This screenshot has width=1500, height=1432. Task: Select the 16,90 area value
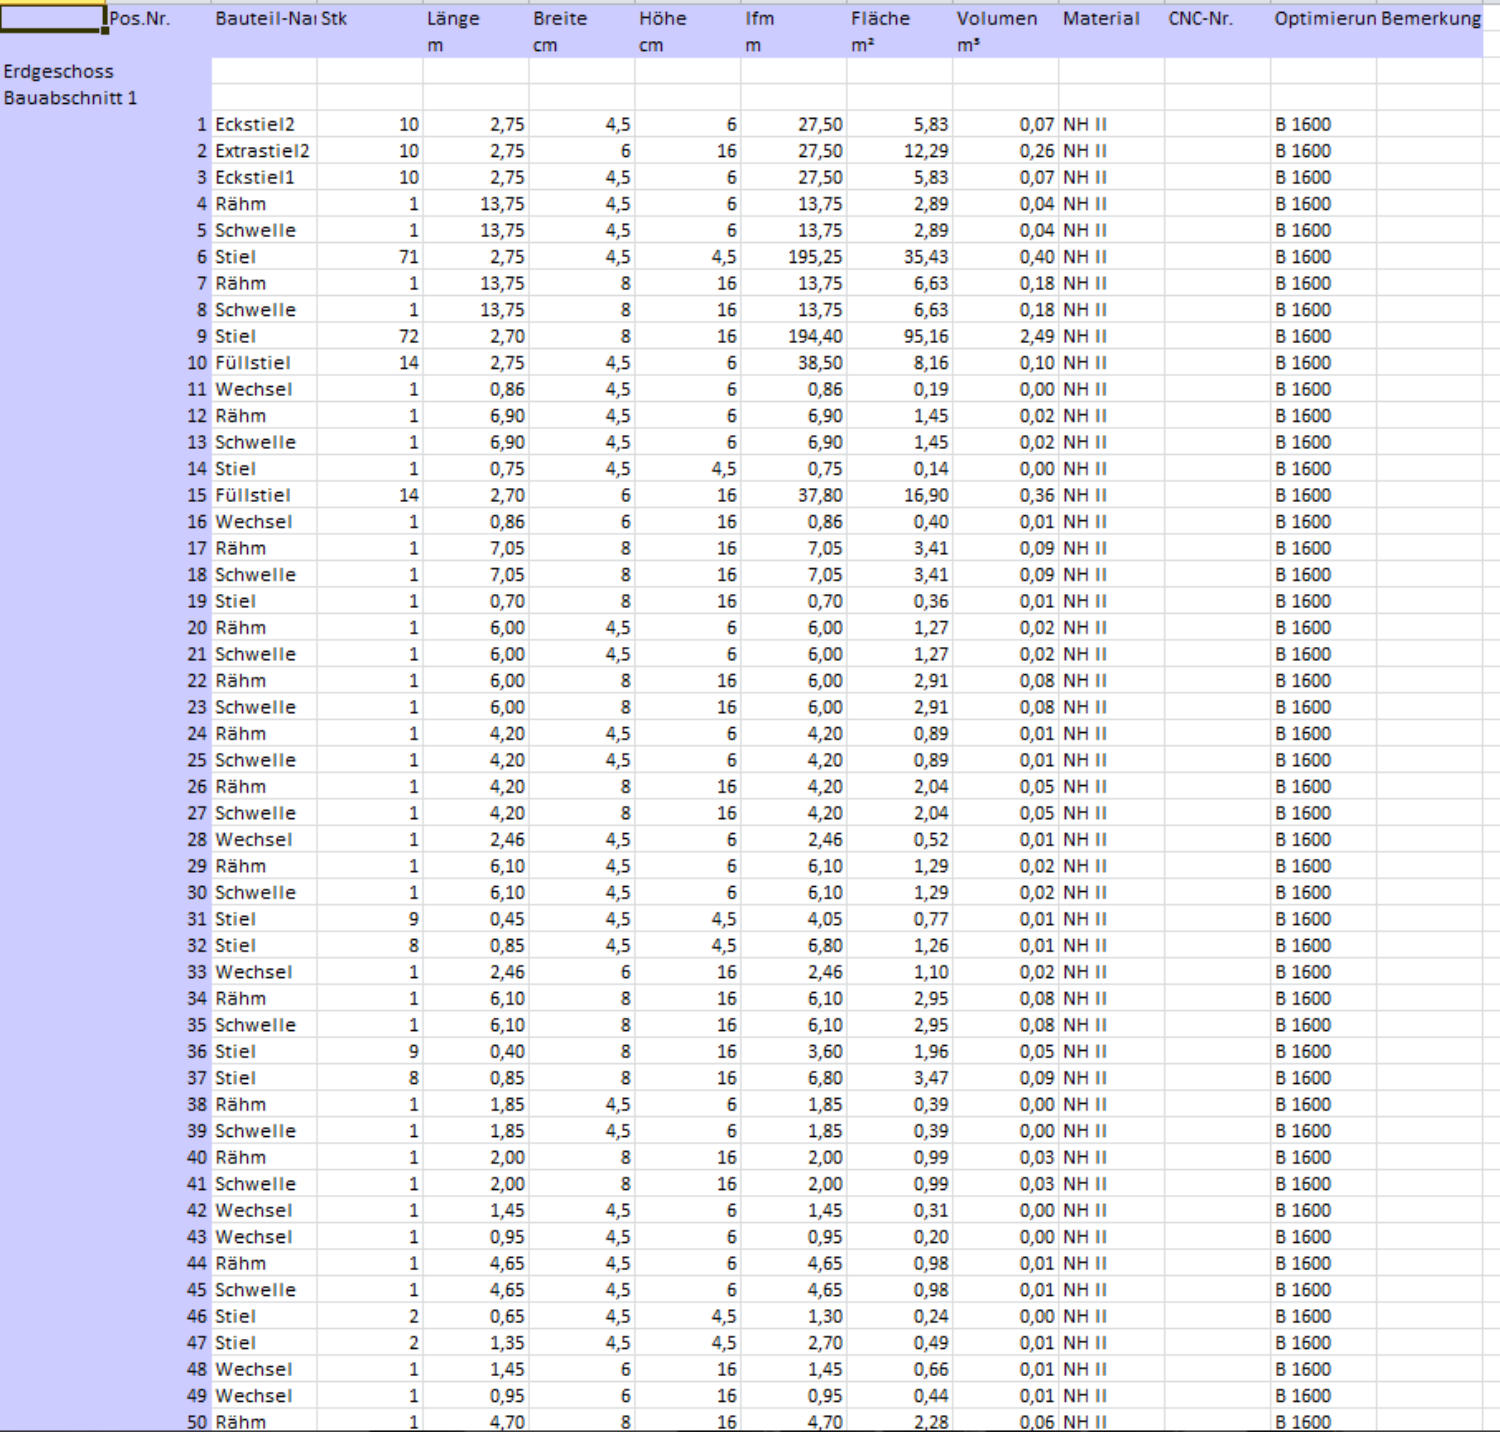900,495
